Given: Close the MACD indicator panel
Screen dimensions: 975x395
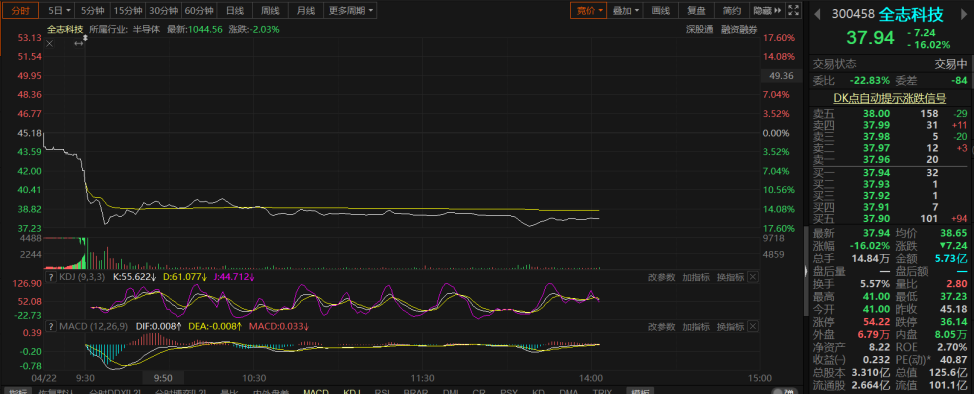Looking at the screenshot, I should (x=753, y=327).
